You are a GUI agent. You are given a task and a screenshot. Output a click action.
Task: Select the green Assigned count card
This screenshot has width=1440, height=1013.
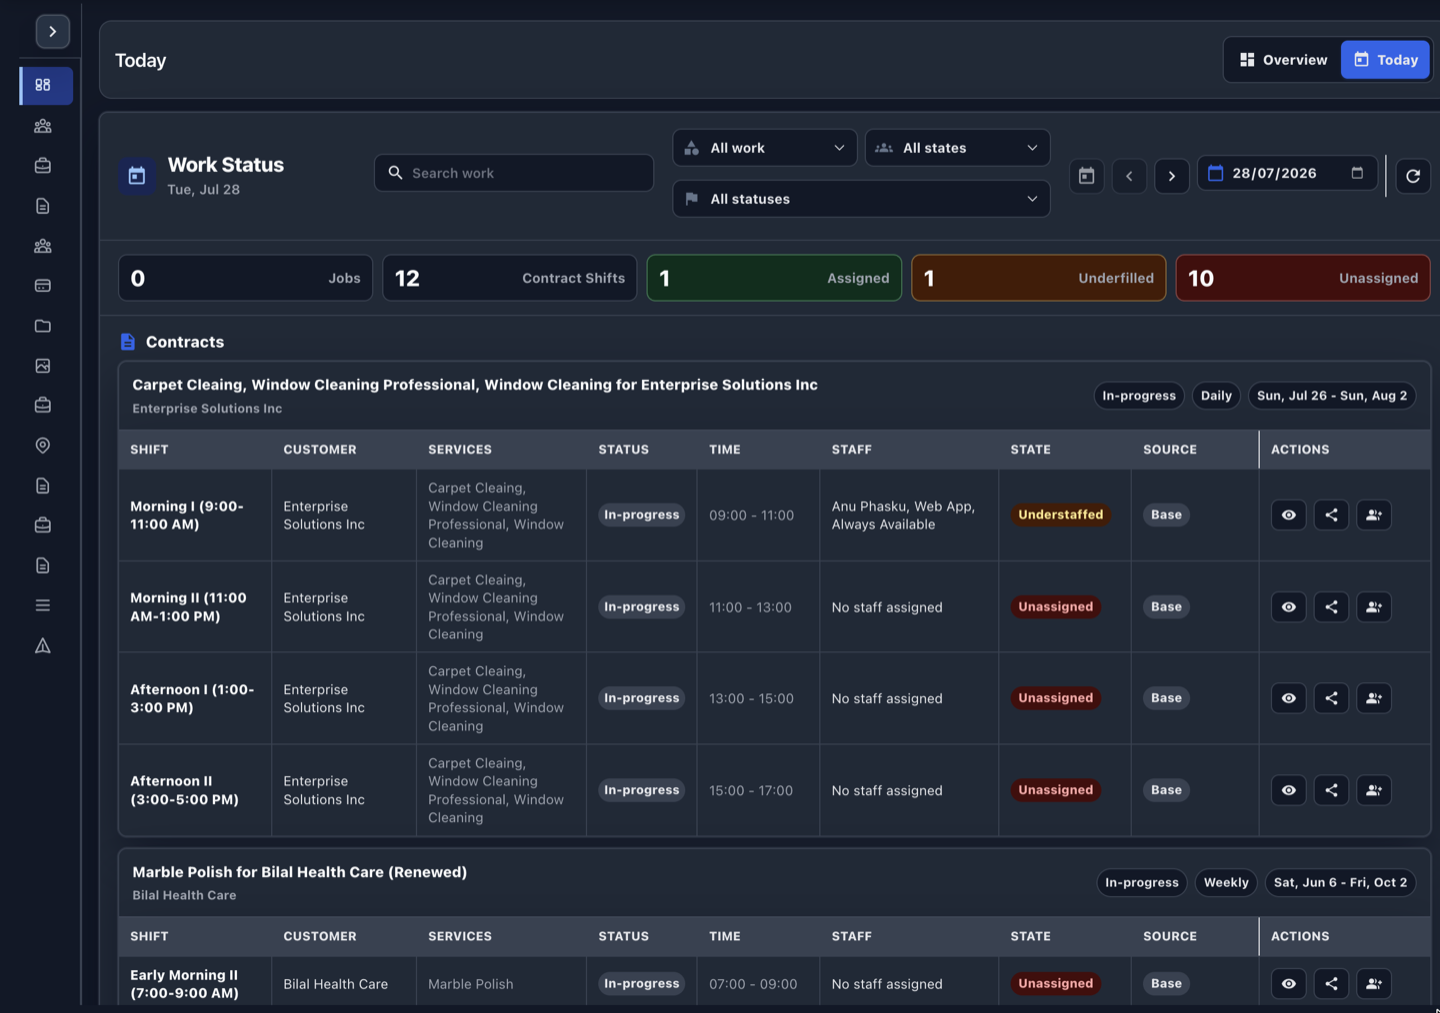click(774, 278)
